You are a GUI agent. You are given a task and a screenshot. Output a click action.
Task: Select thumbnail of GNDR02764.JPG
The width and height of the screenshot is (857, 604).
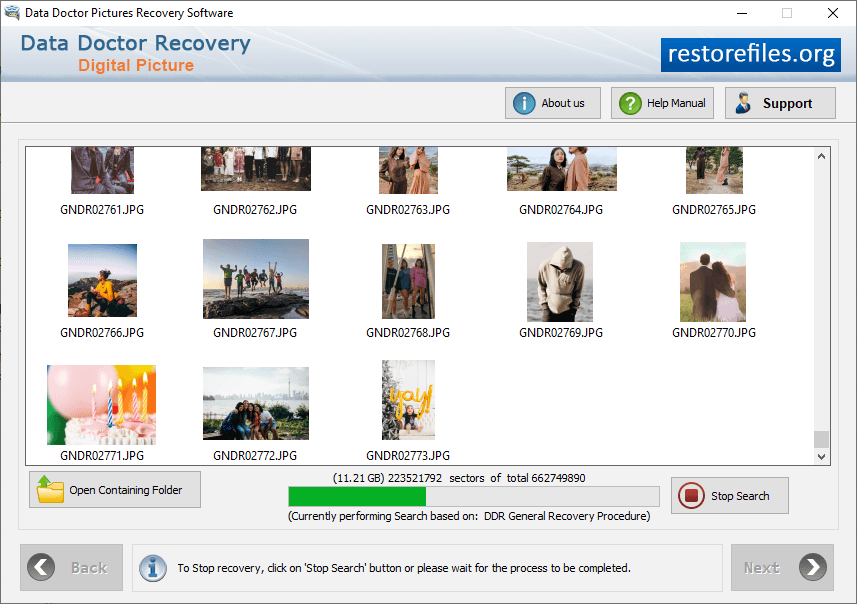coord(561,168)
